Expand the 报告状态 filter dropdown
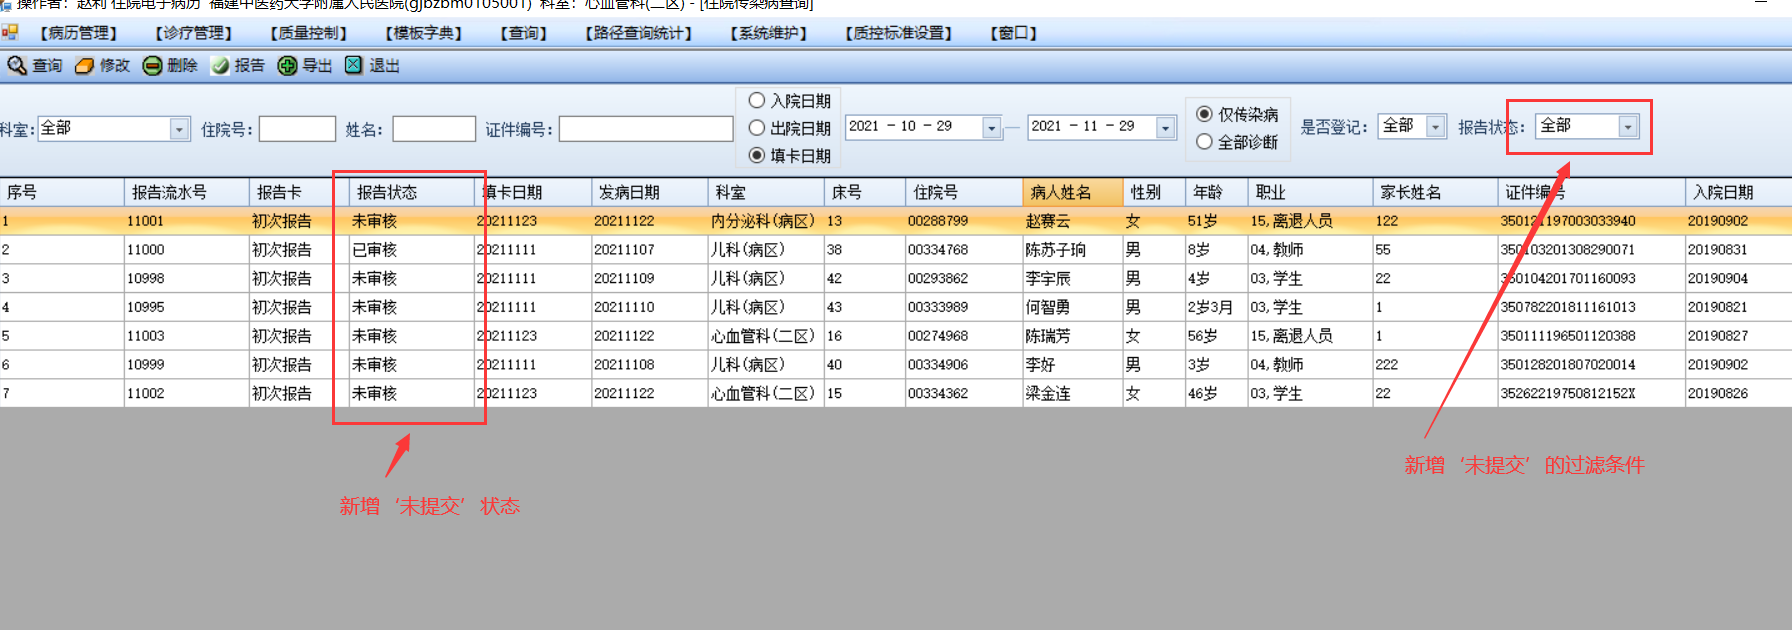 pyautogui.click(x=1628, y=126)
